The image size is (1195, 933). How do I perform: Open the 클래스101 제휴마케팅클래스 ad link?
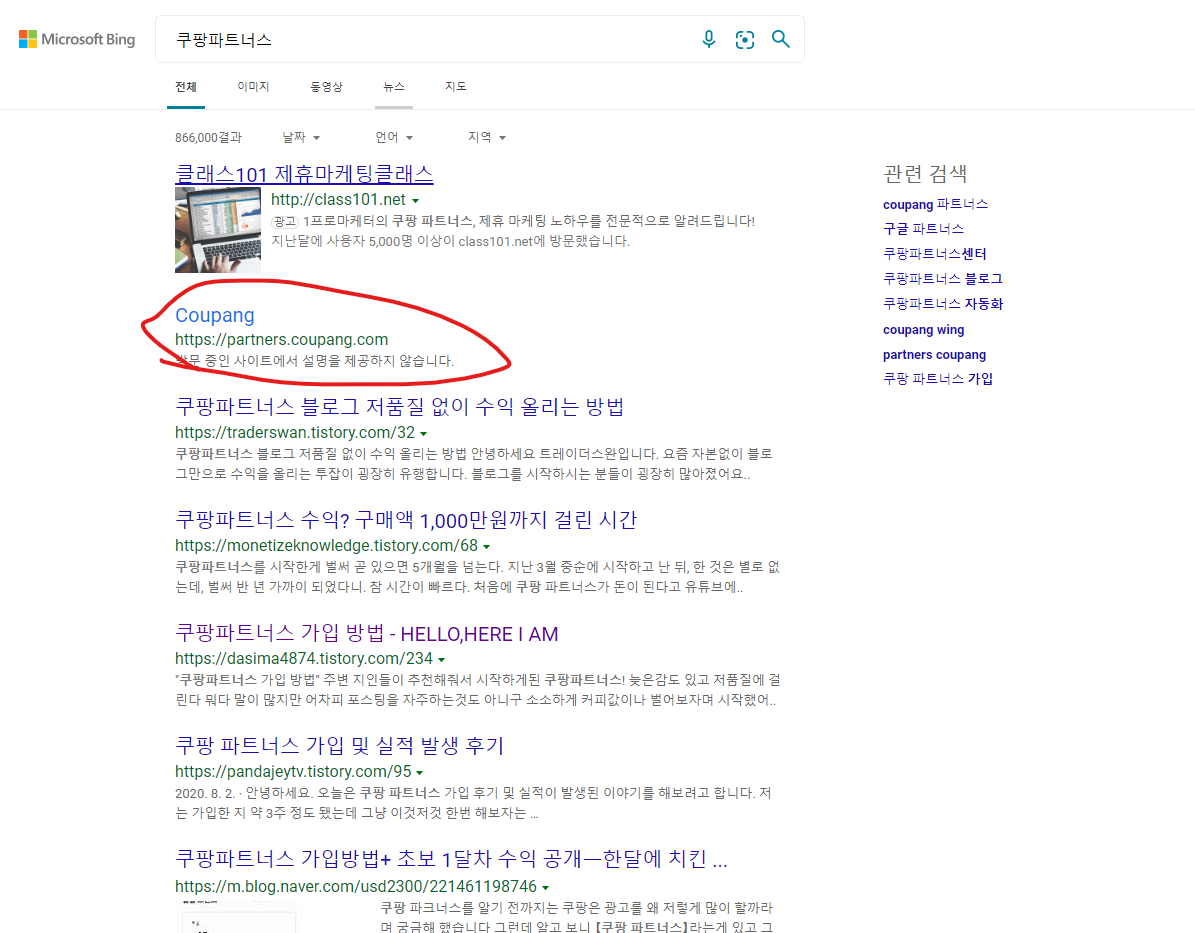pyautogui.click(x=304, y=174)
